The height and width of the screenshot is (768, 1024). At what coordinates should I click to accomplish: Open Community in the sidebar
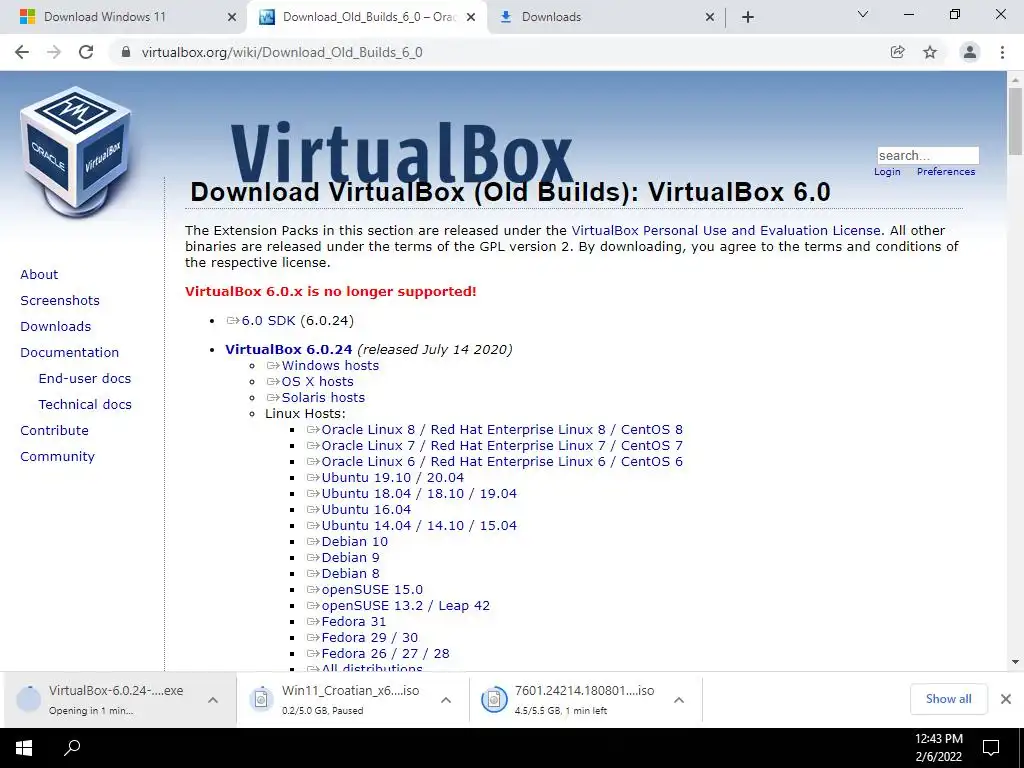click(57, 457)
